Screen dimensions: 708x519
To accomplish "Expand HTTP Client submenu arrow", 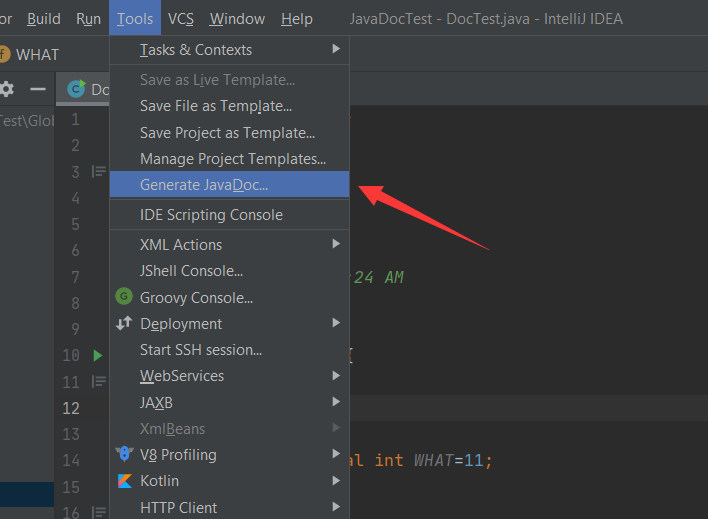I will 336,507.
